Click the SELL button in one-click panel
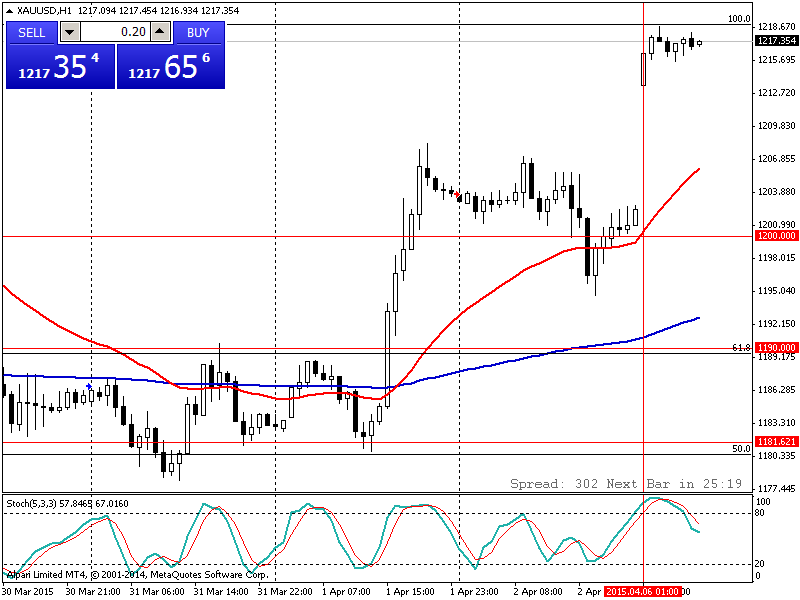 (32, 33)
